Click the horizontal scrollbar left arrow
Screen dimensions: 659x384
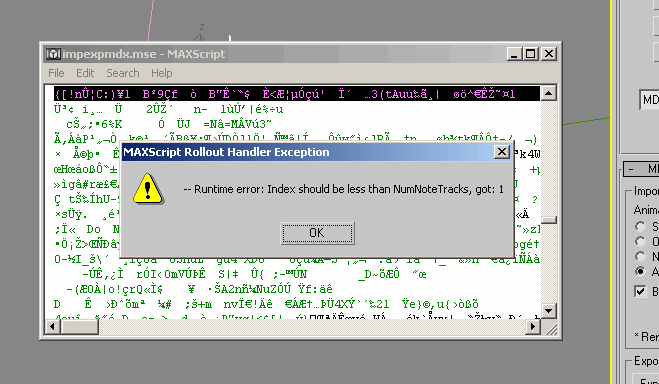tap(53, 326)
